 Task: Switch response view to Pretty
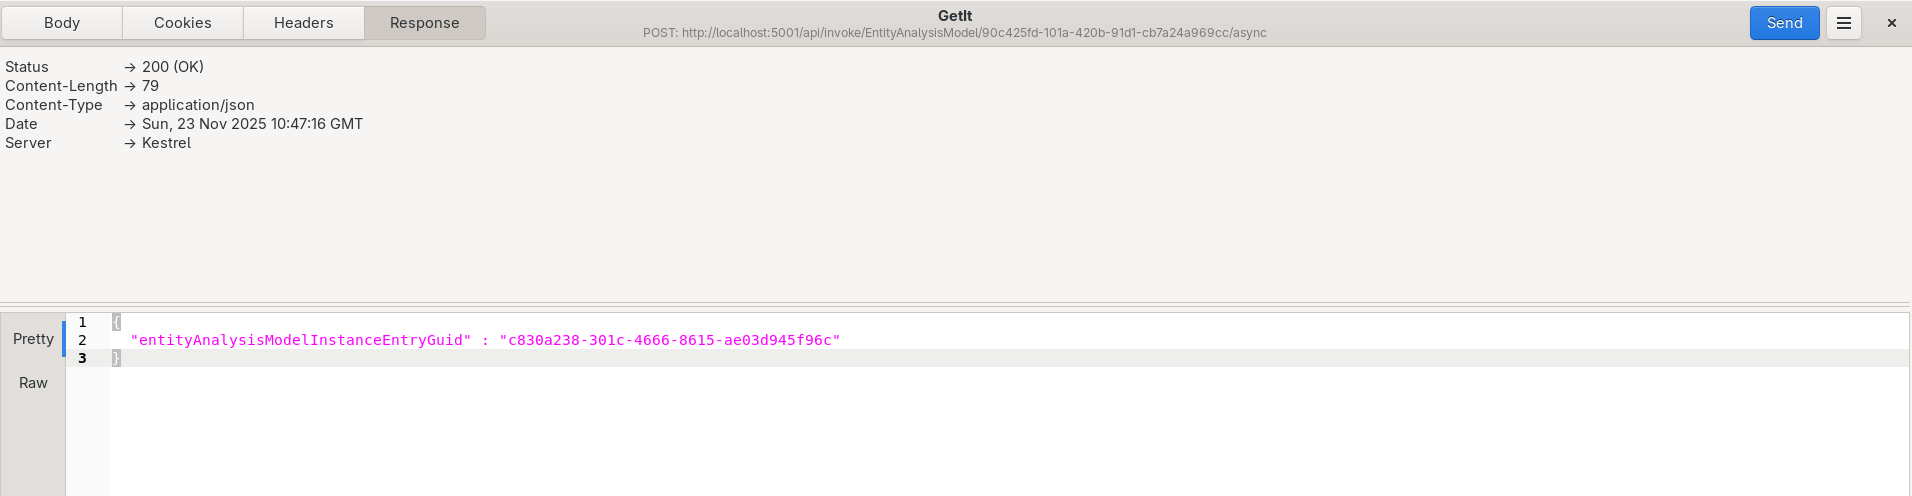33,339
